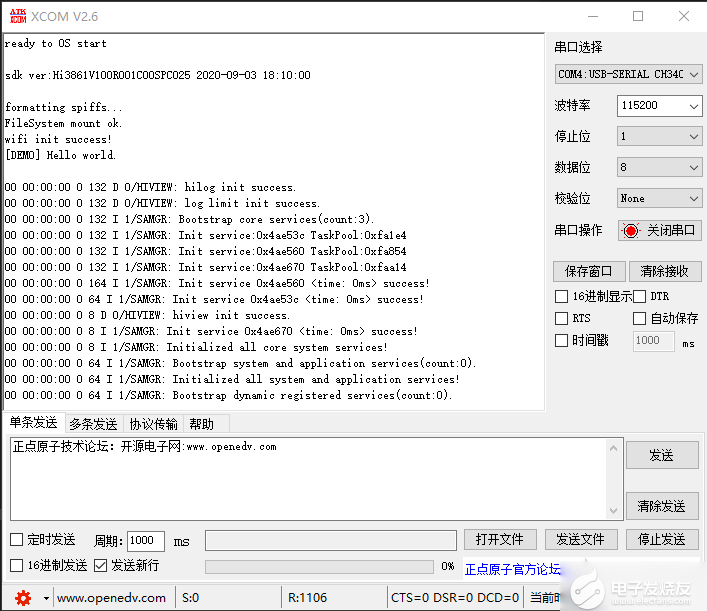Enable the 自动保存 auto save checkbox
Viewport: 707px width, 611px height.
tap(639, 318)
